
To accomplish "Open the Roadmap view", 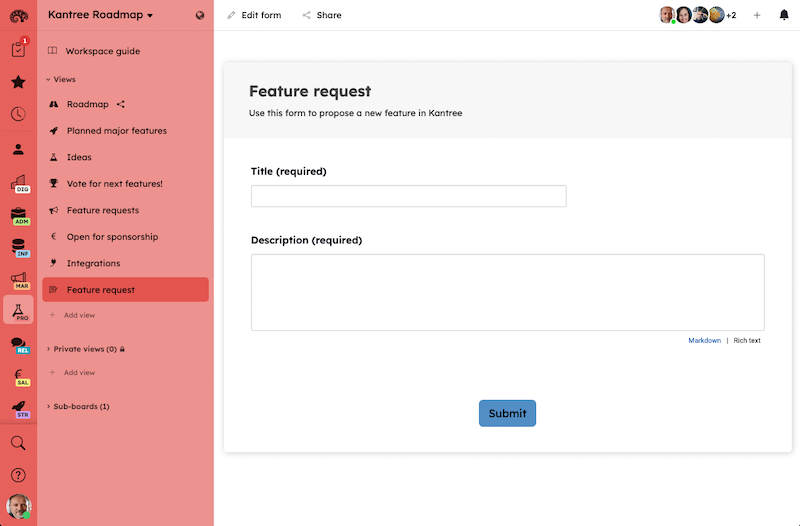I will click(87, 104).
